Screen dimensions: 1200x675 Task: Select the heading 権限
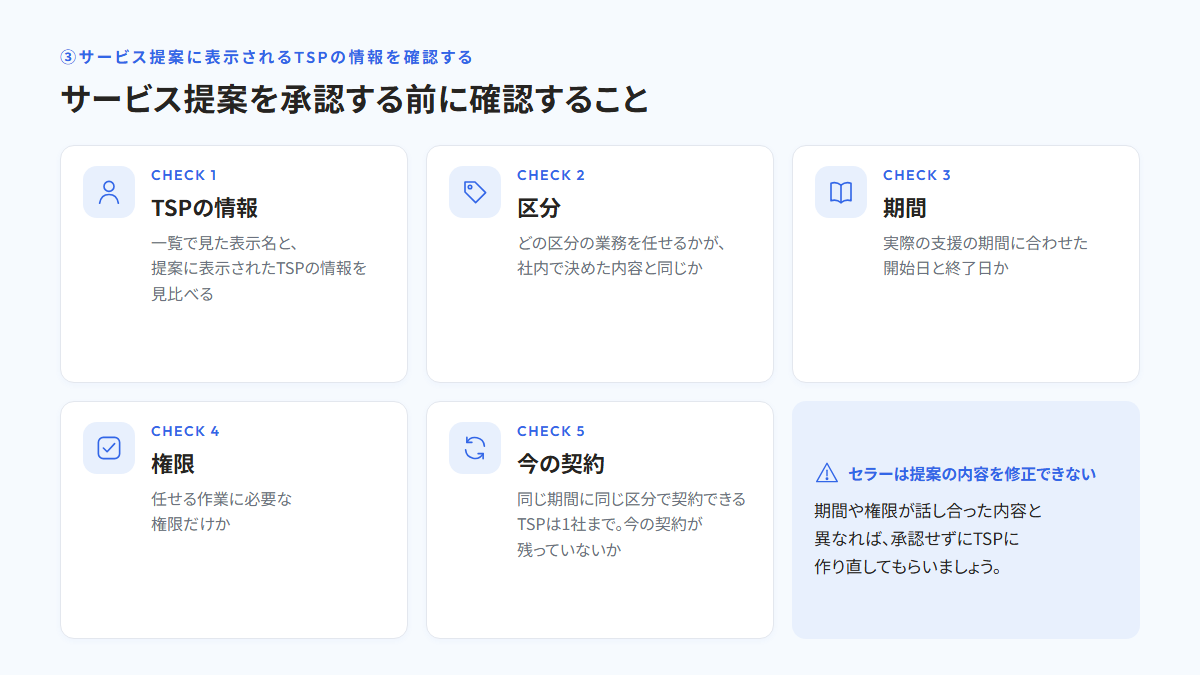pos(173,464)
